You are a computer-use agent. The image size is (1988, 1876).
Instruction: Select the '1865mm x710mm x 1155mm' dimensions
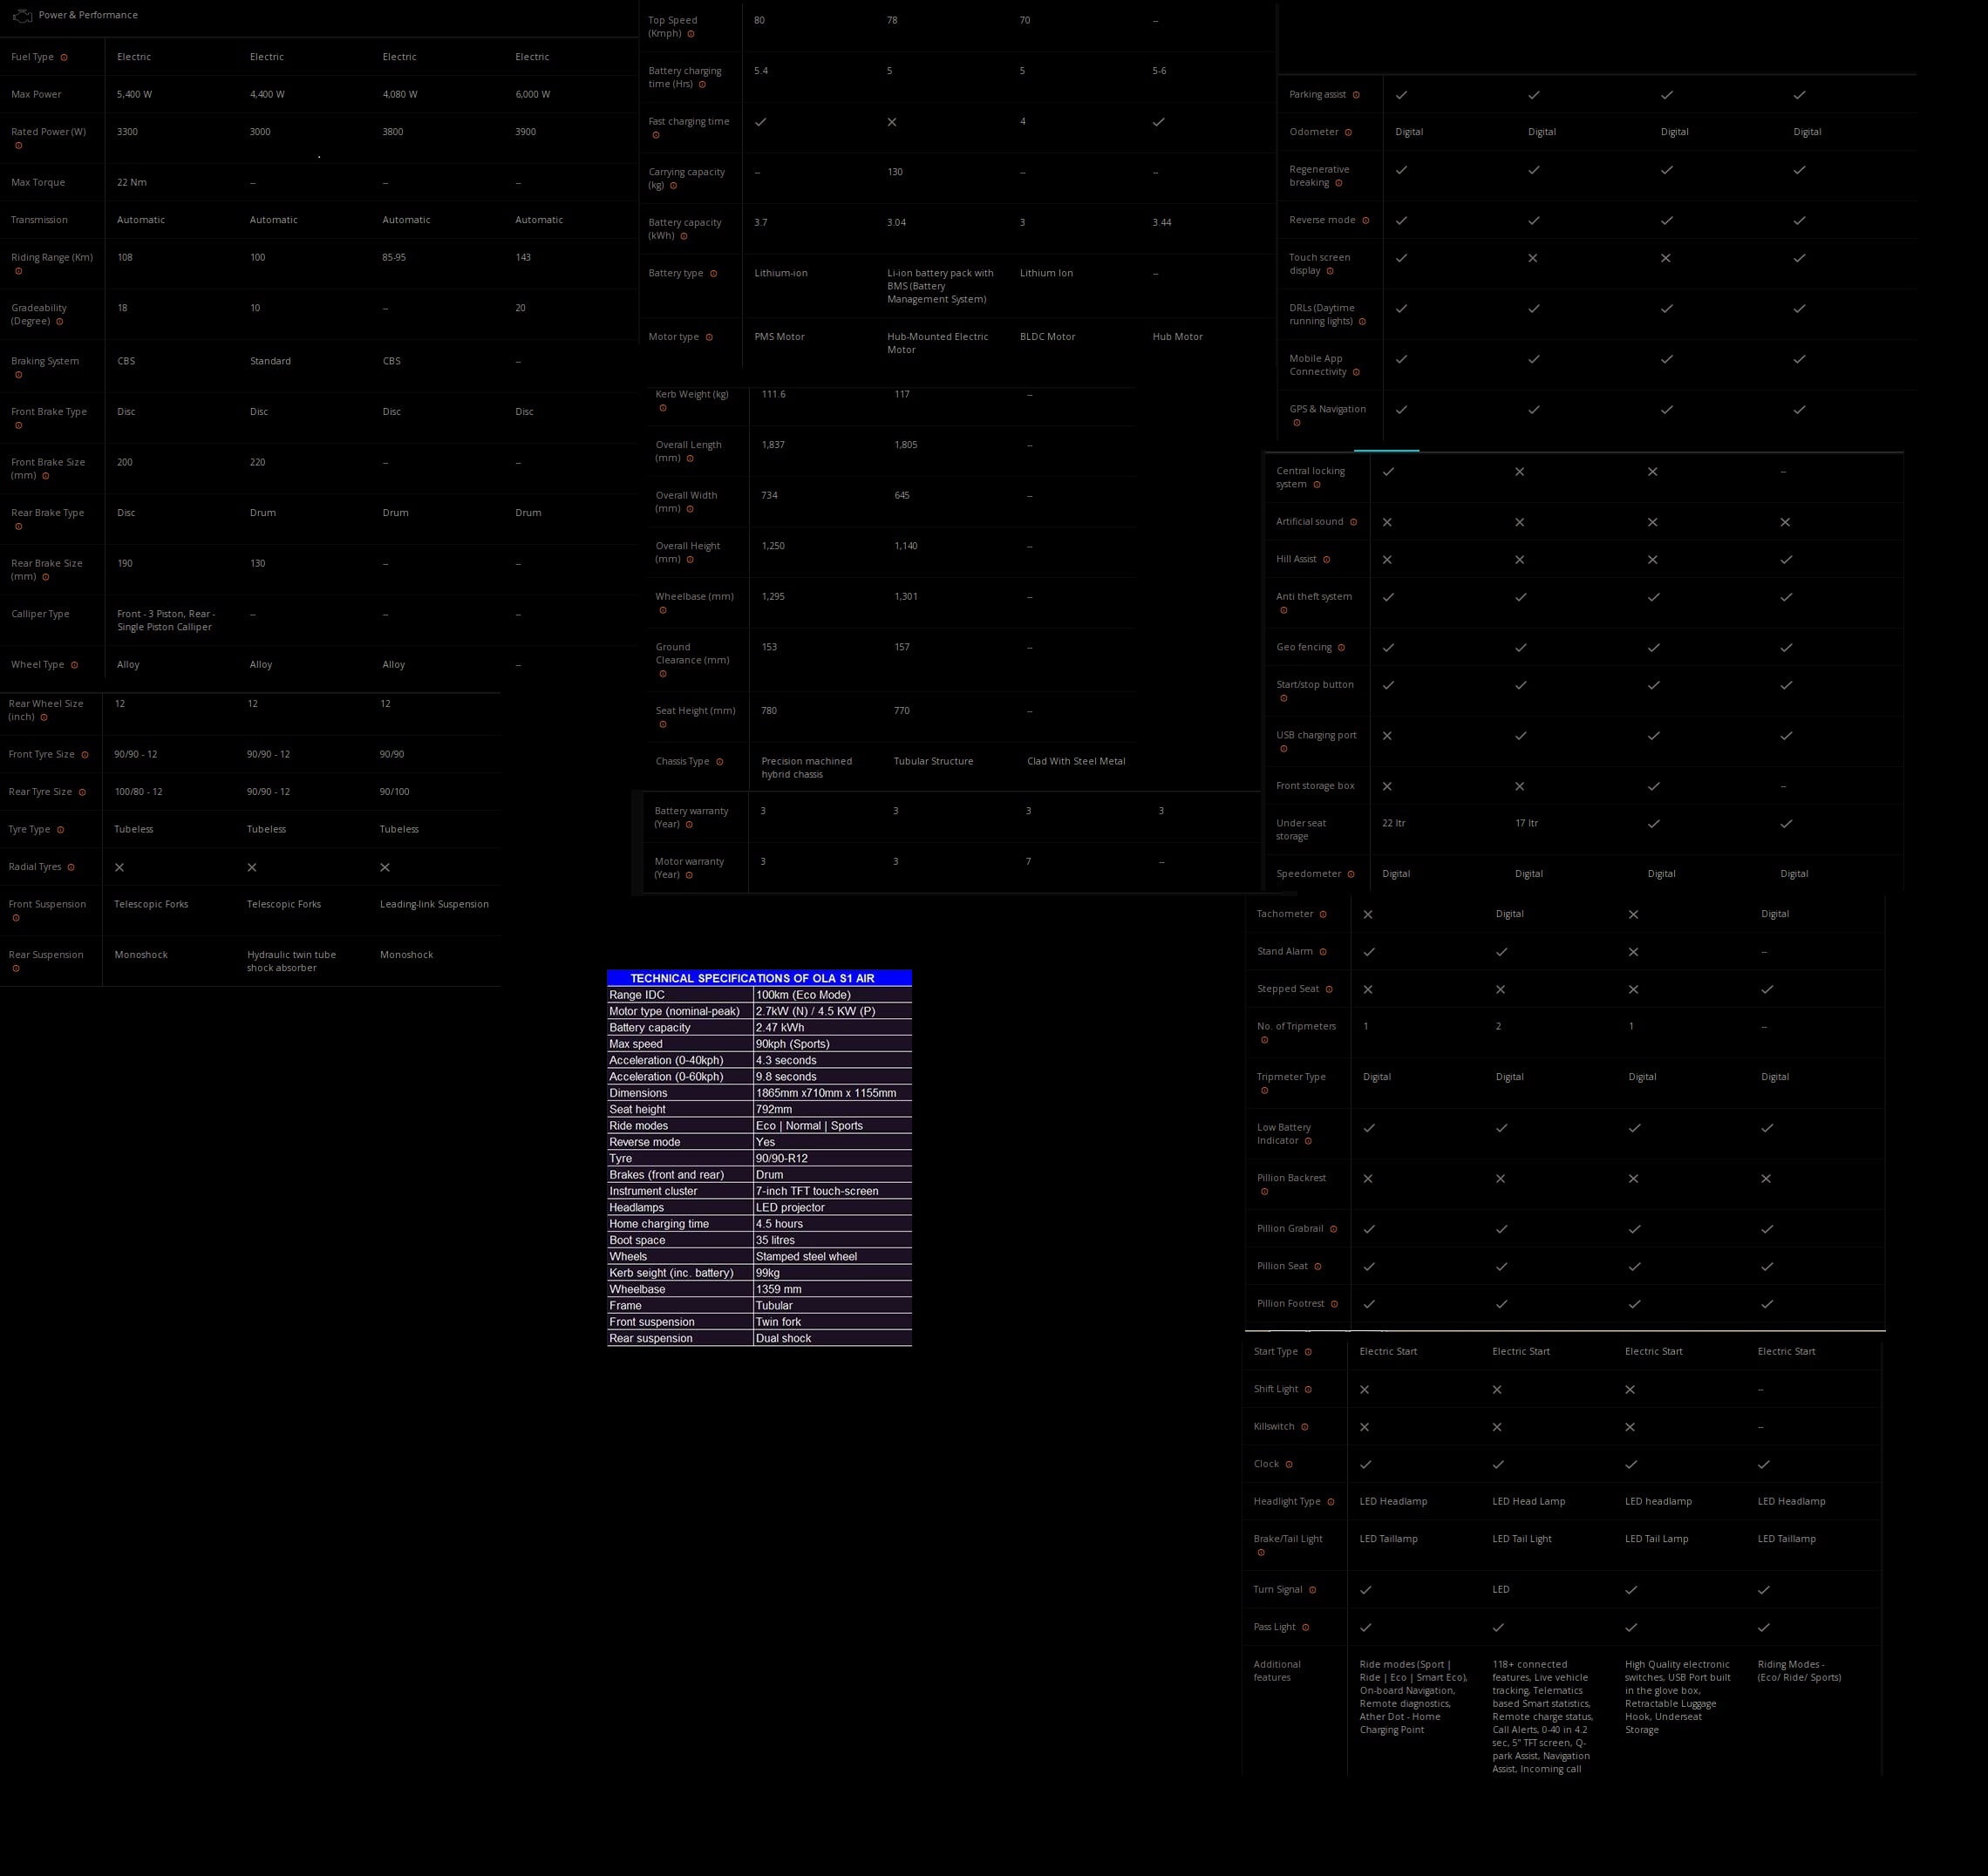(x=826, y=1093)
